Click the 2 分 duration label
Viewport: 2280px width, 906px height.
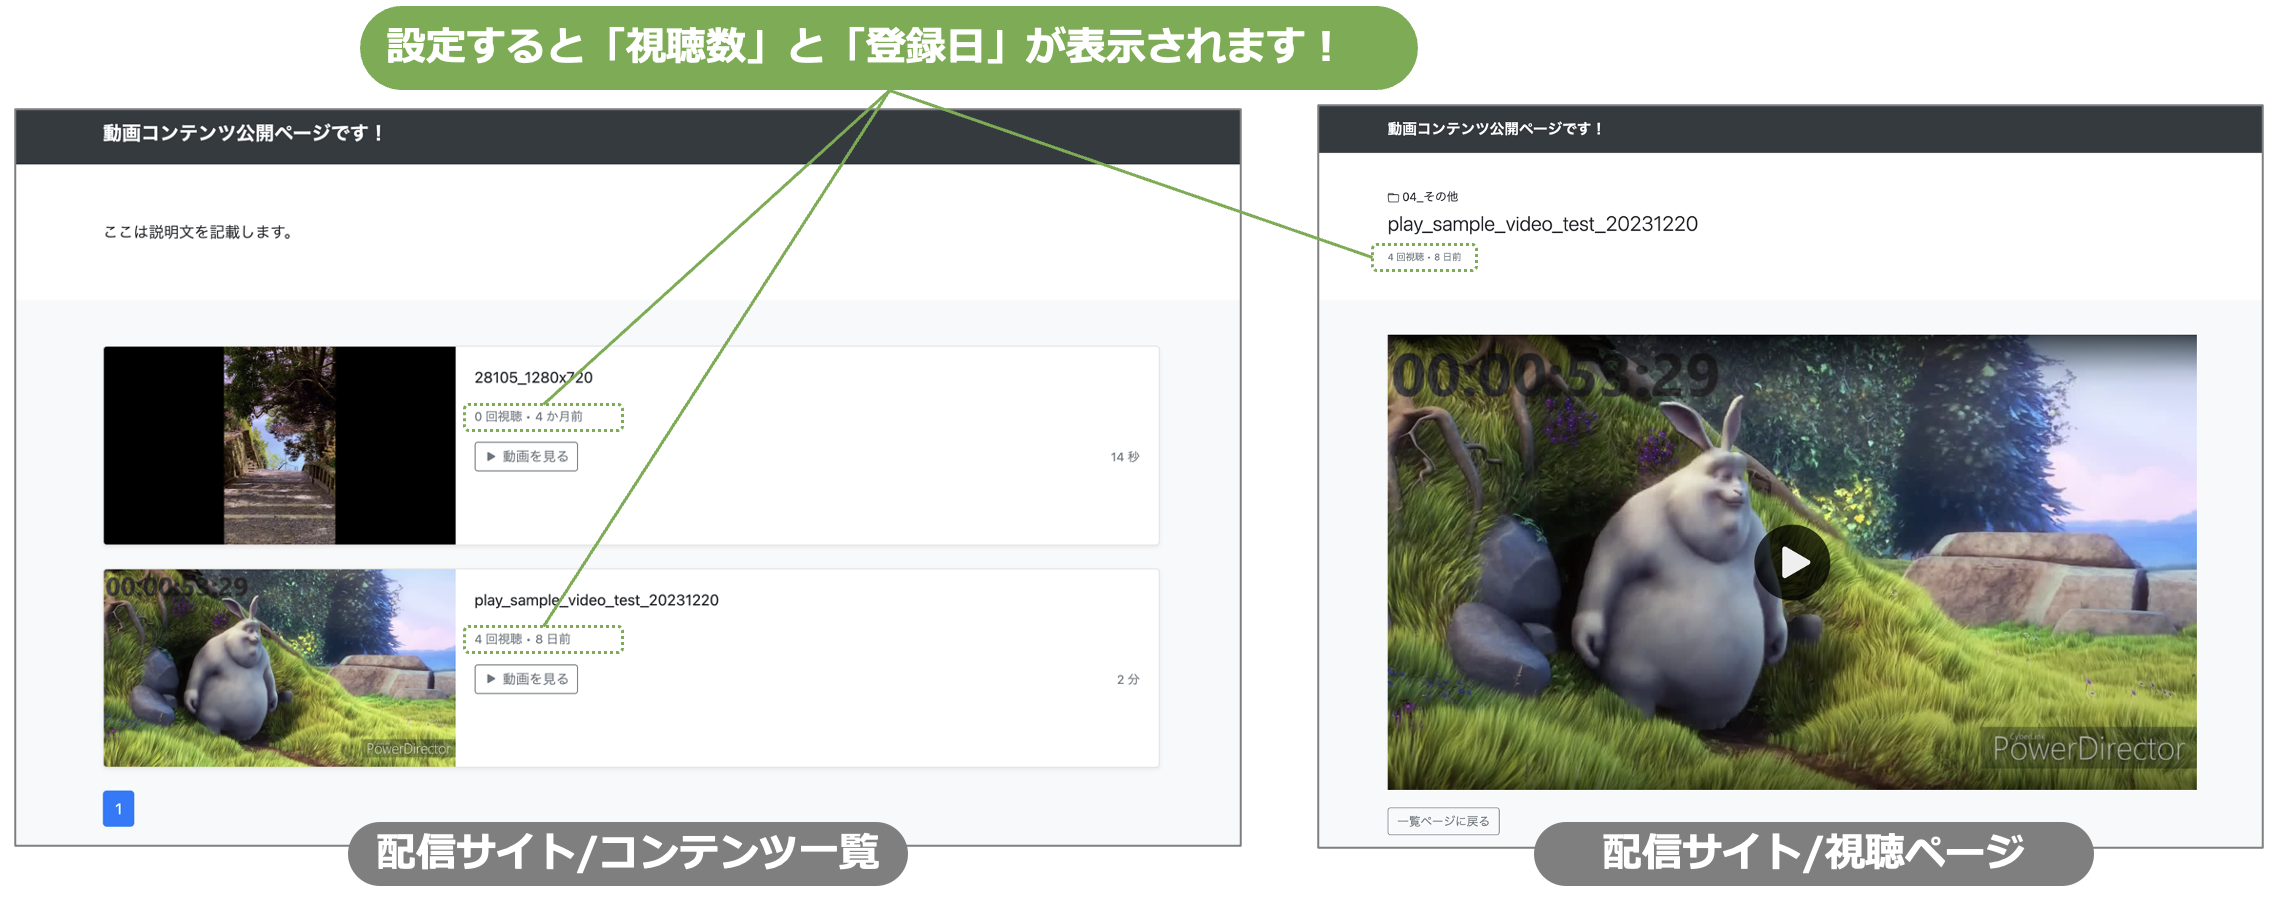click(x=1128, y=680)
